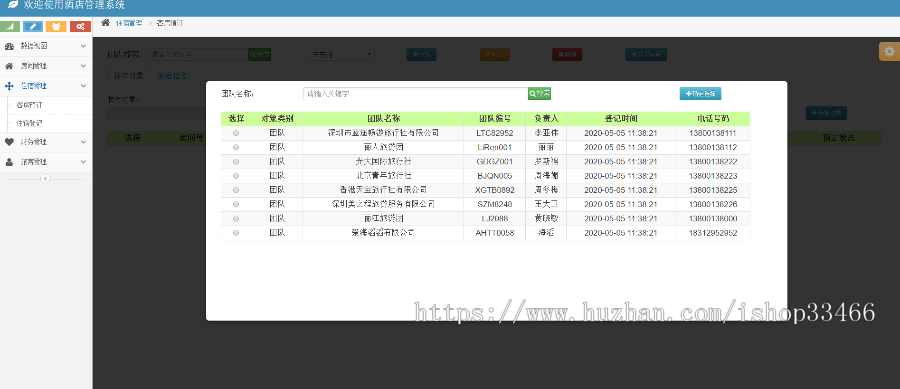Click phone number 13800138222

pos(713,162)
